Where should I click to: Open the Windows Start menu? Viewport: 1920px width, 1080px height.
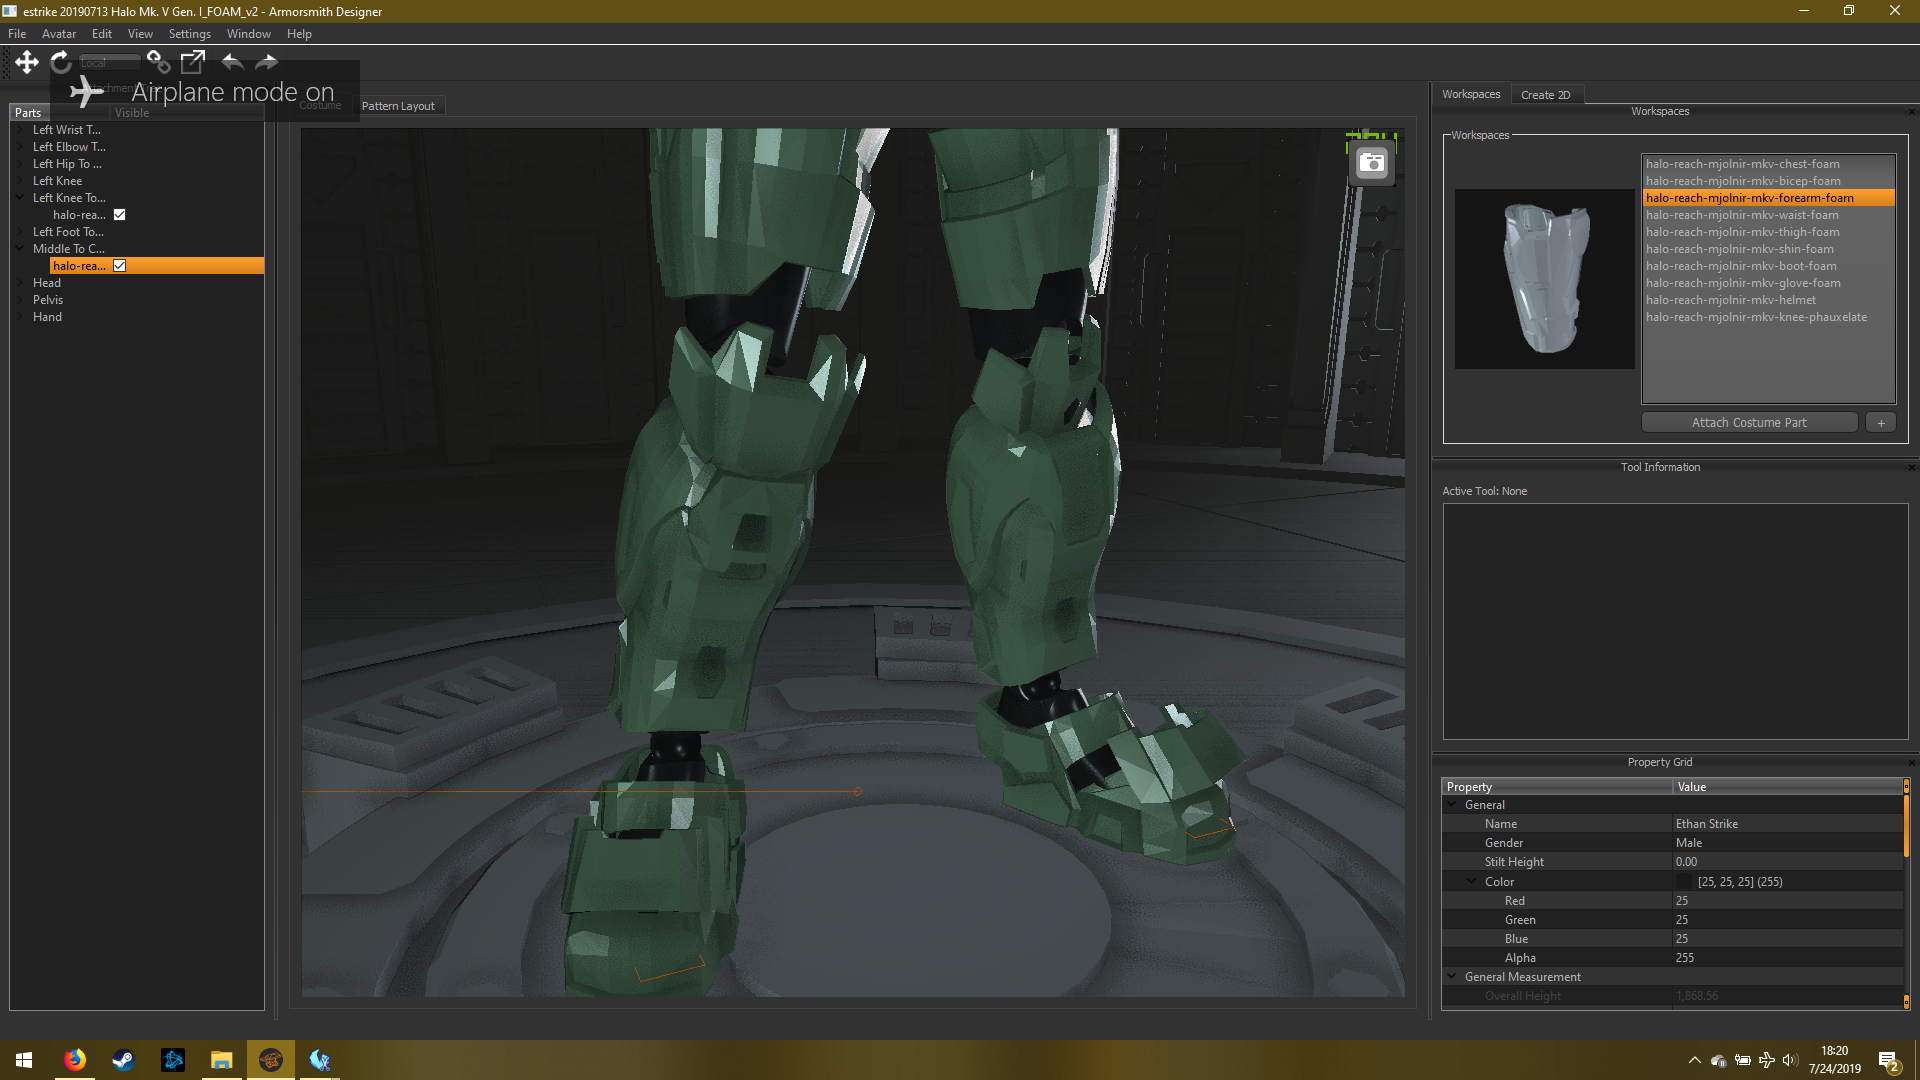click(24, 1060)
